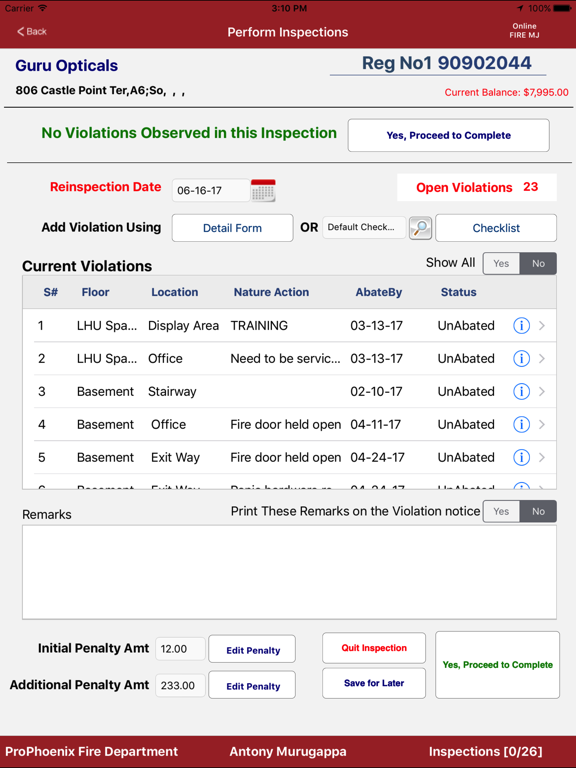Click 'Antony Murugappa' in footer
Viewport: 576px width, 768px height.
pyautogui.click(x=288, y=752)
